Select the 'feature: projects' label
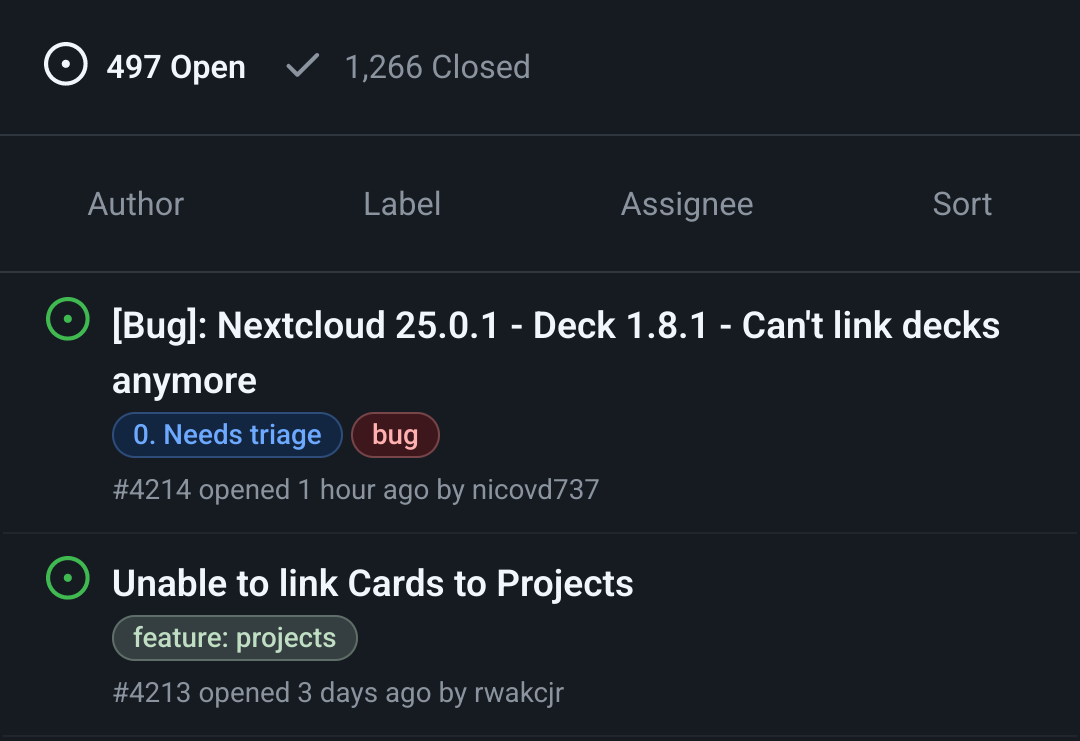1080x741 pixels. point(234,637)
